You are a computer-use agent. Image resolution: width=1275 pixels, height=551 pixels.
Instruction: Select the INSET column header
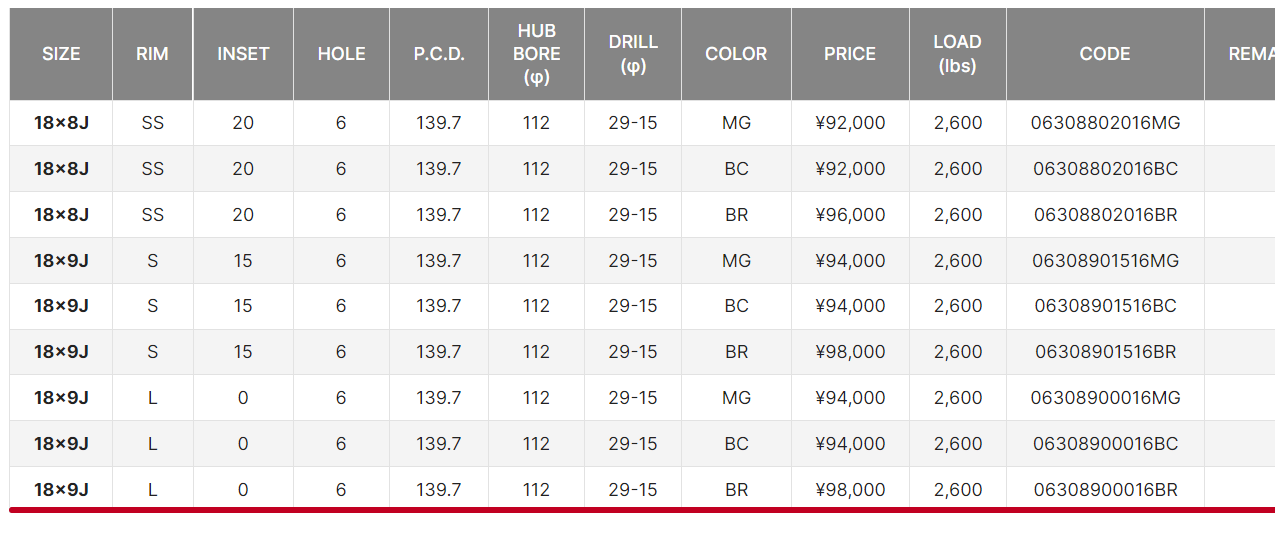(243, 54)
